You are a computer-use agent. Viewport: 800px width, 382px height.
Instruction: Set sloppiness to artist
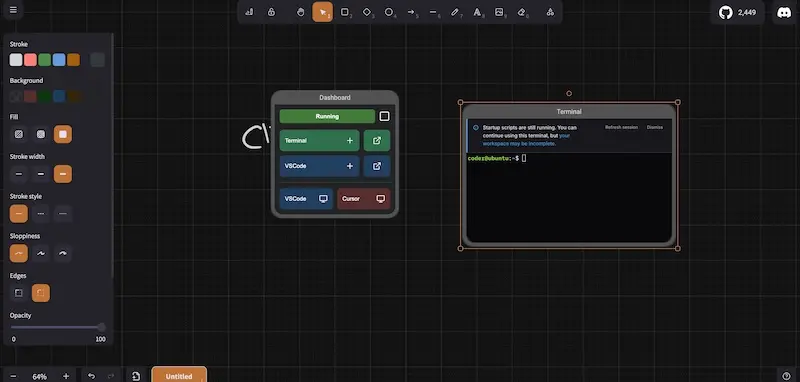coord(41,253)
